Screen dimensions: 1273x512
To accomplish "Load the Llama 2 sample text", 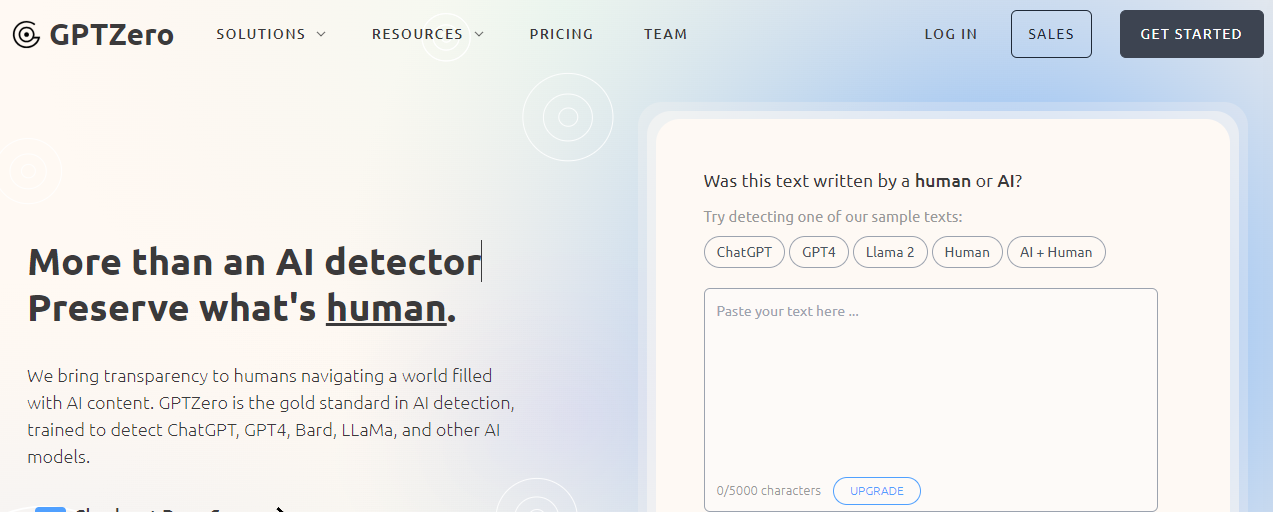I will pyautogui.click(x=890, y=252).
